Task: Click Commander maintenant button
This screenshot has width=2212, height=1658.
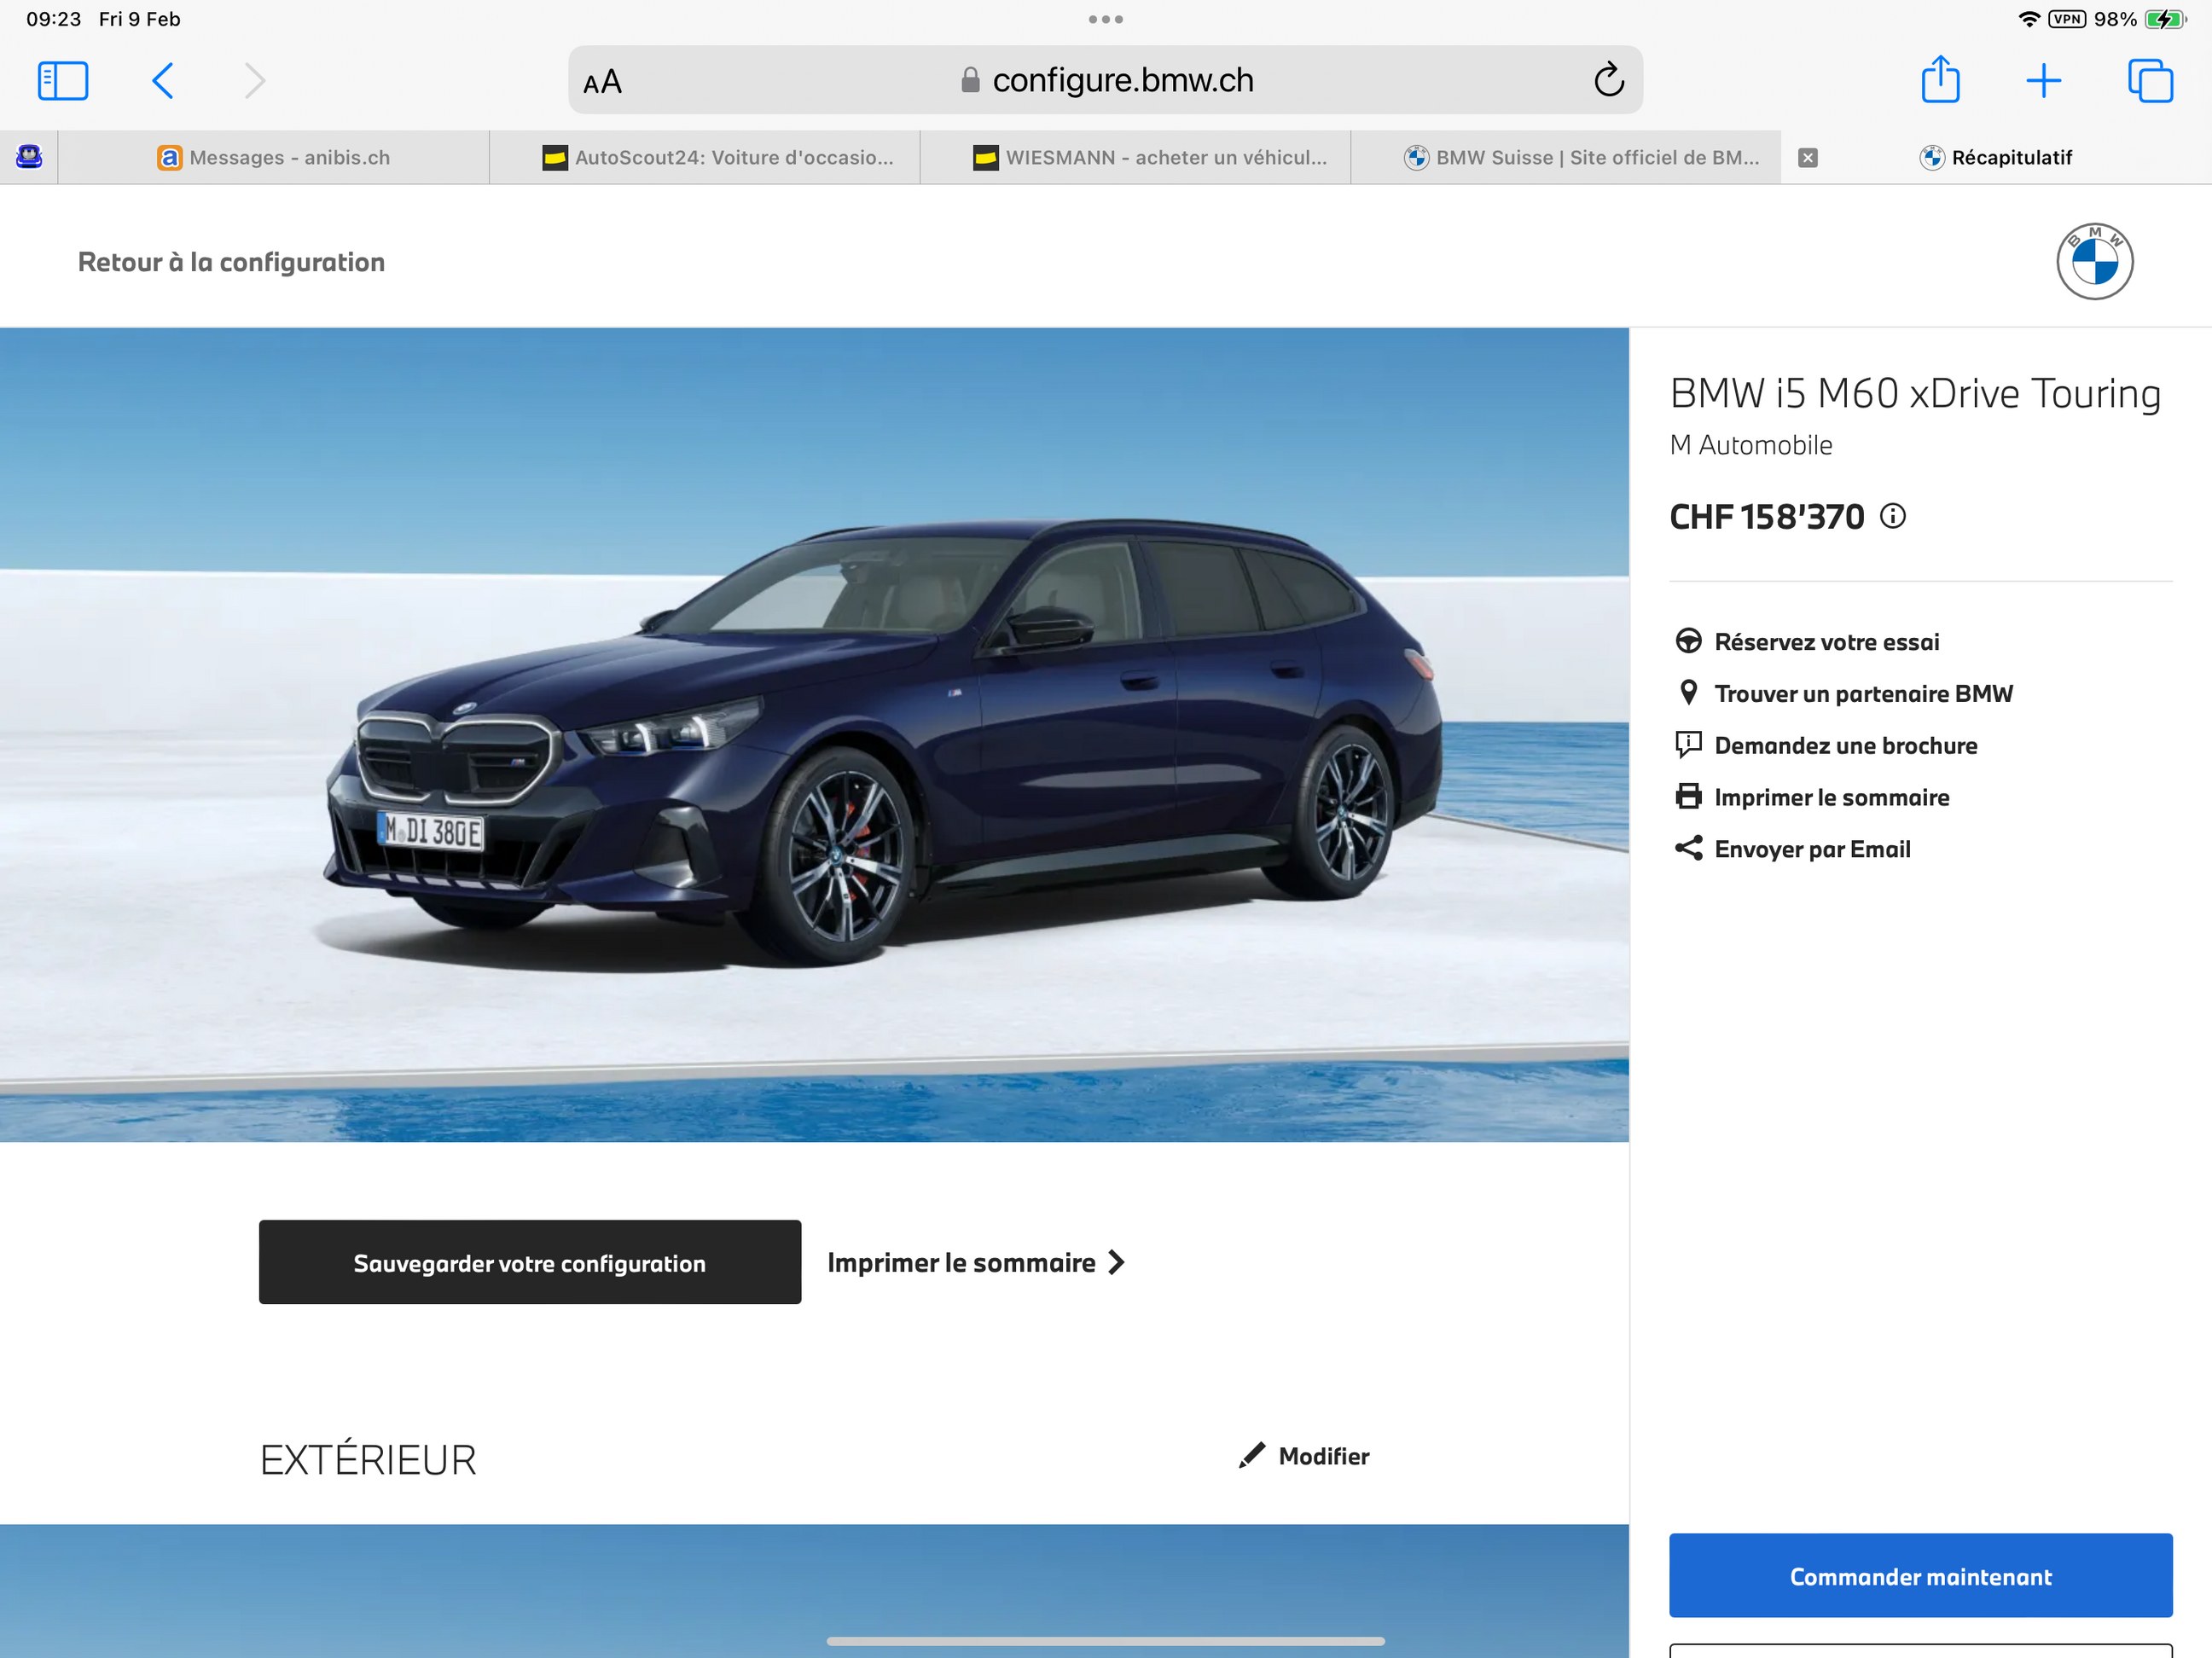Action: pyautogui.click(x=1920, y=1576)
